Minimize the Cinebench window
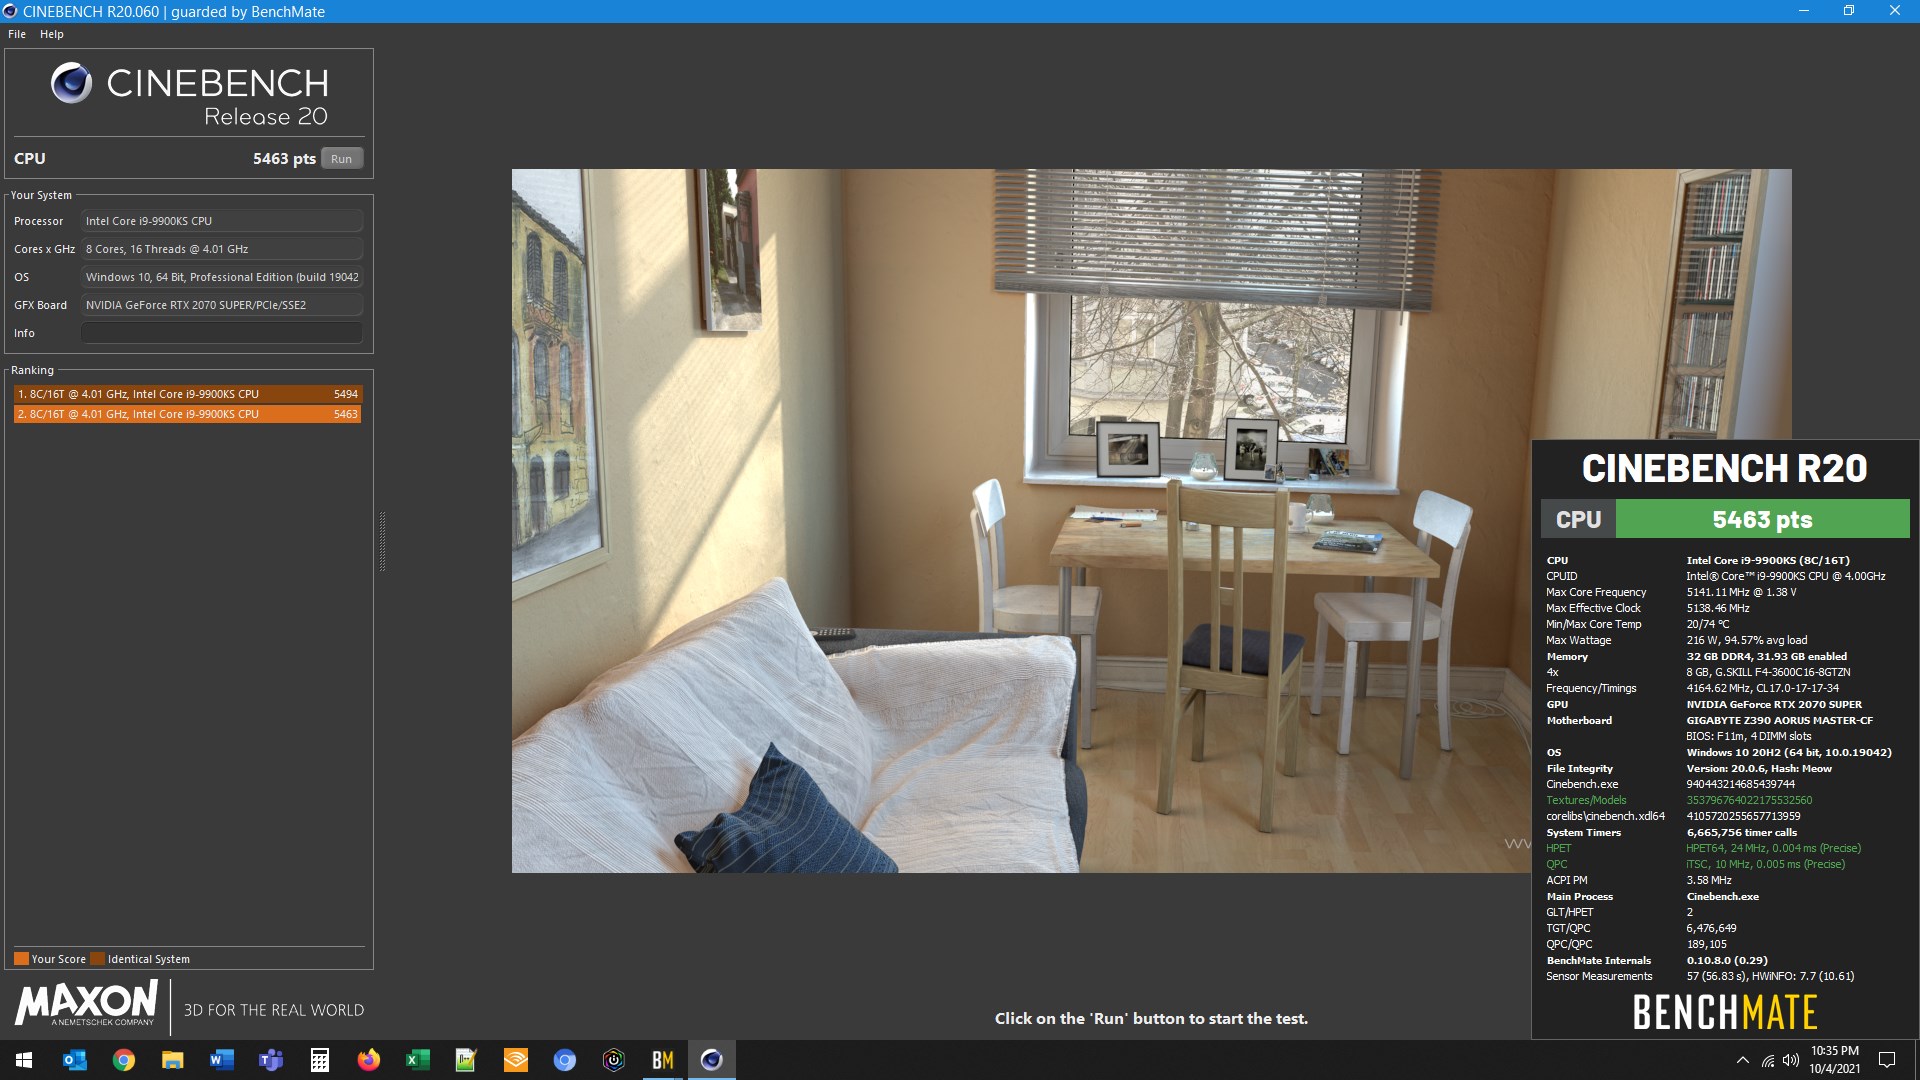Image resolution: width=1920 pixels, height=1080 pixels. [x=1804, y=11]
